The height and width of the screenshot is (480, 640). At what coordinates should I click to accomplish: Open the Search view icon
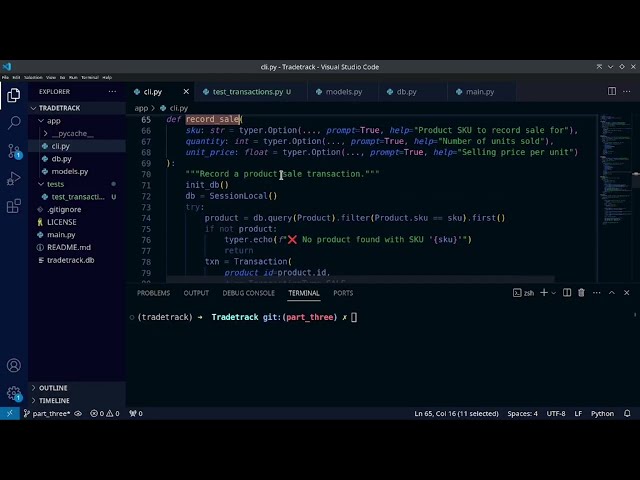(14, 122)
